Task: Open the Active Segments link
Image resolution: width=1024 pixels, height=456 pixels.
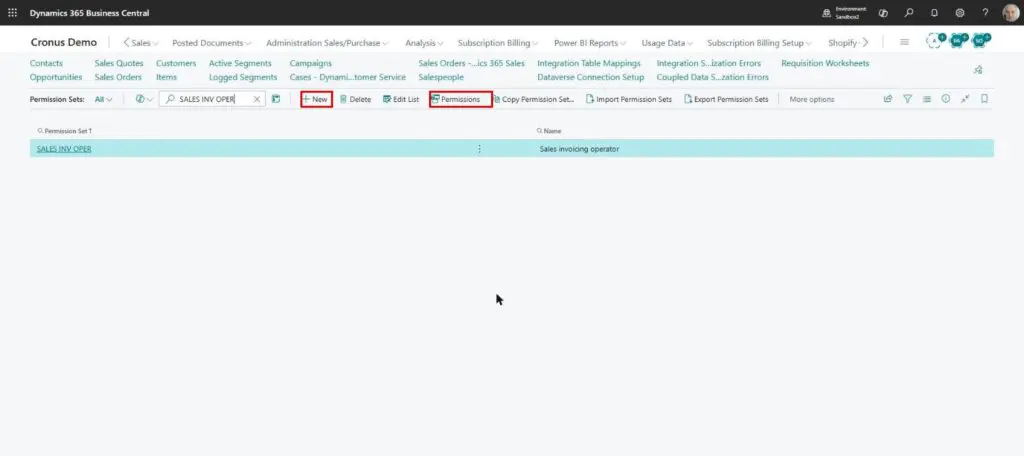Action: [240, 63]
